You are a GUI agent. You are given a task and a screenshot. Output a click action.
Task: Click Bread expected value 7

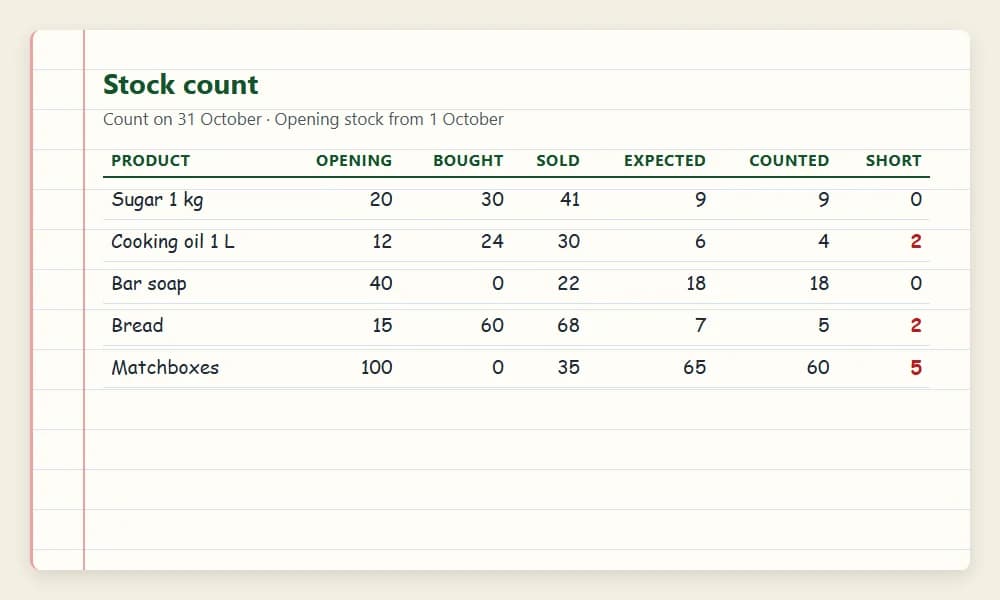pyautogui.click(x=700, y=325)
